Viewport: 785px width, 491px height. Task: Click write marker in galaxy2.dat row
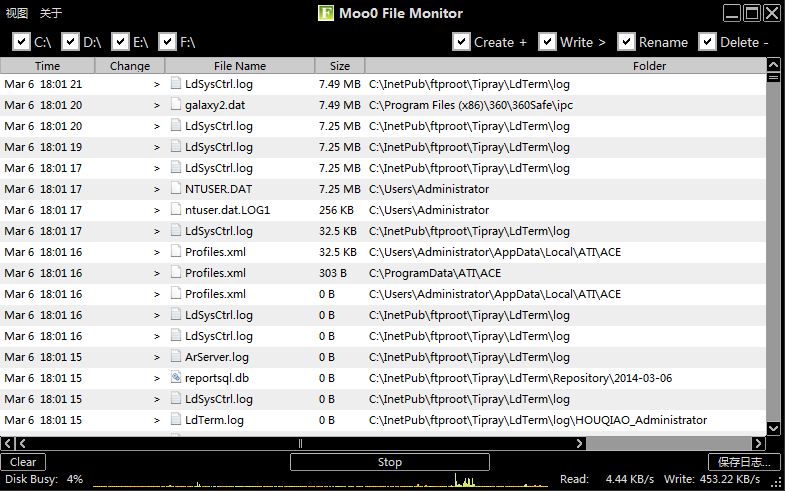[157, 105]
